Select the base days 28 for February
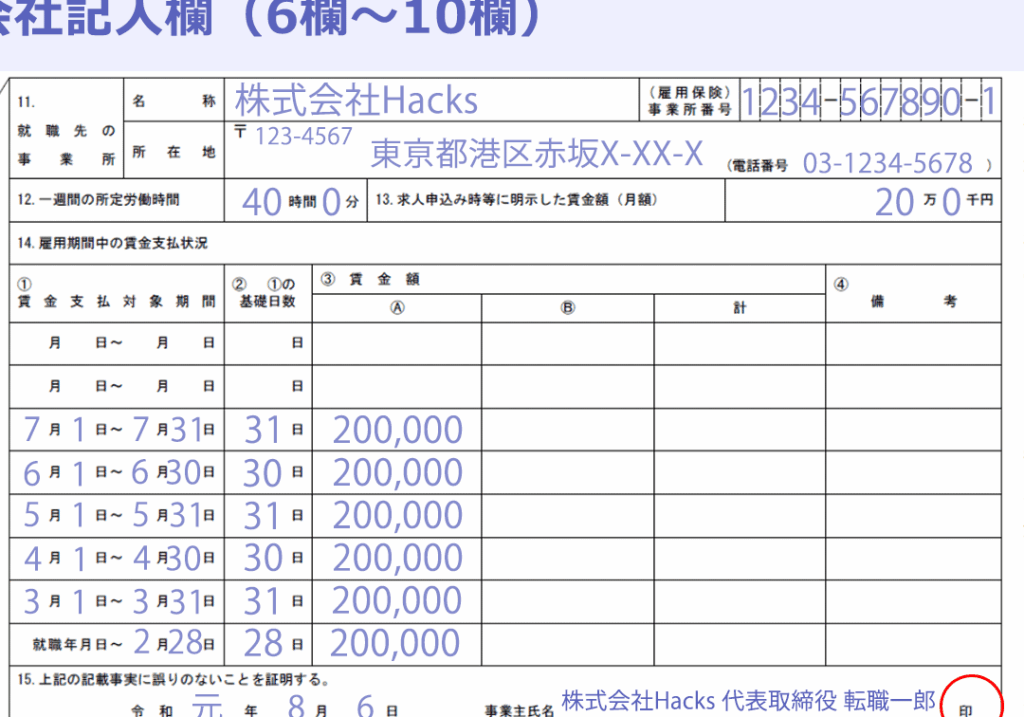 click(263, 643)
